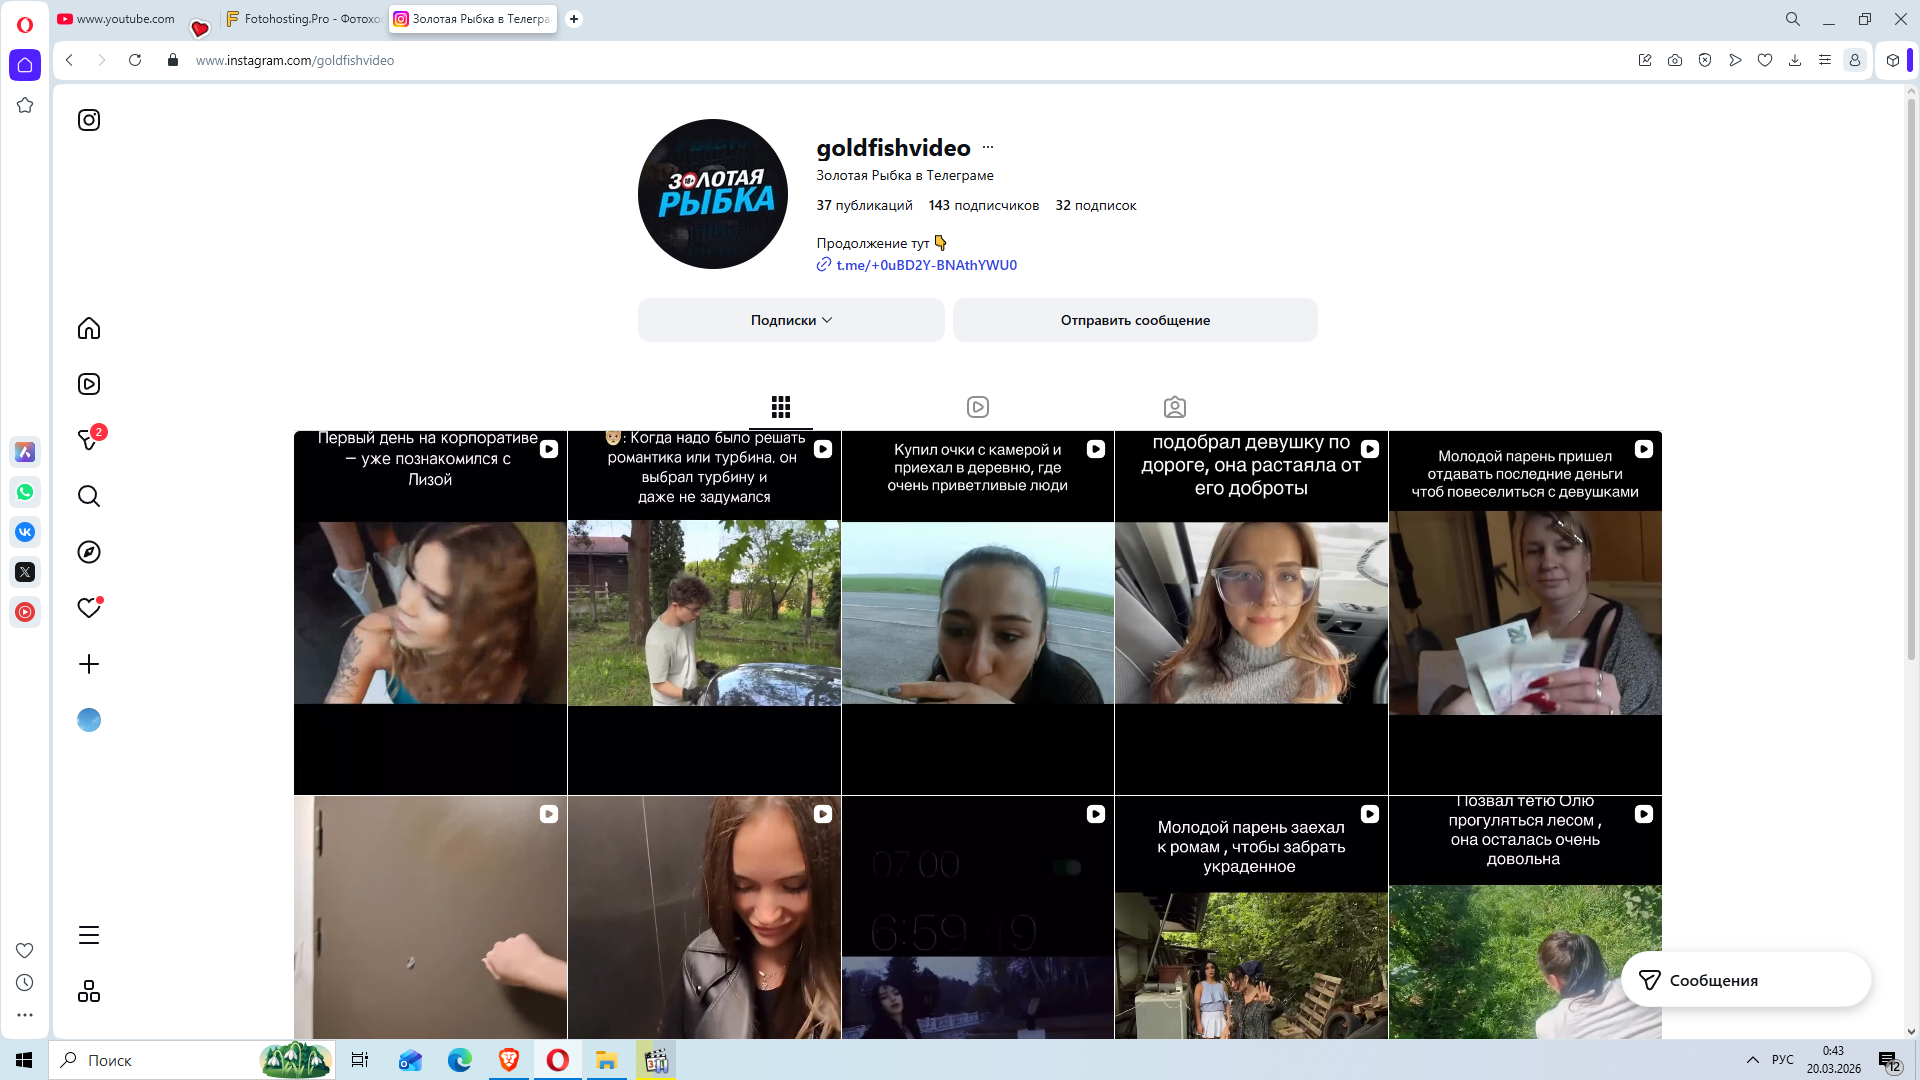Open Explore compass icon
This screenshot has height=1080, width=1920.
[89, 552]
